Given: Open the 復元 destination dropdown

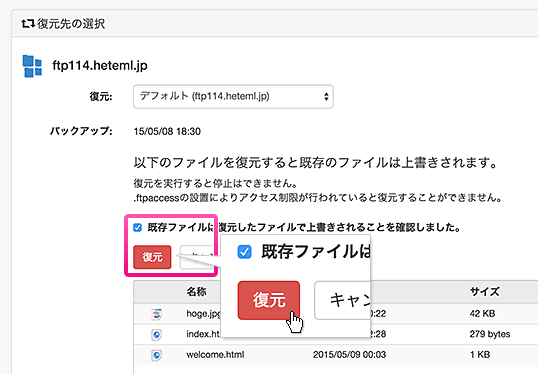Looking at the screenshot, I should [x=233, y=96].
